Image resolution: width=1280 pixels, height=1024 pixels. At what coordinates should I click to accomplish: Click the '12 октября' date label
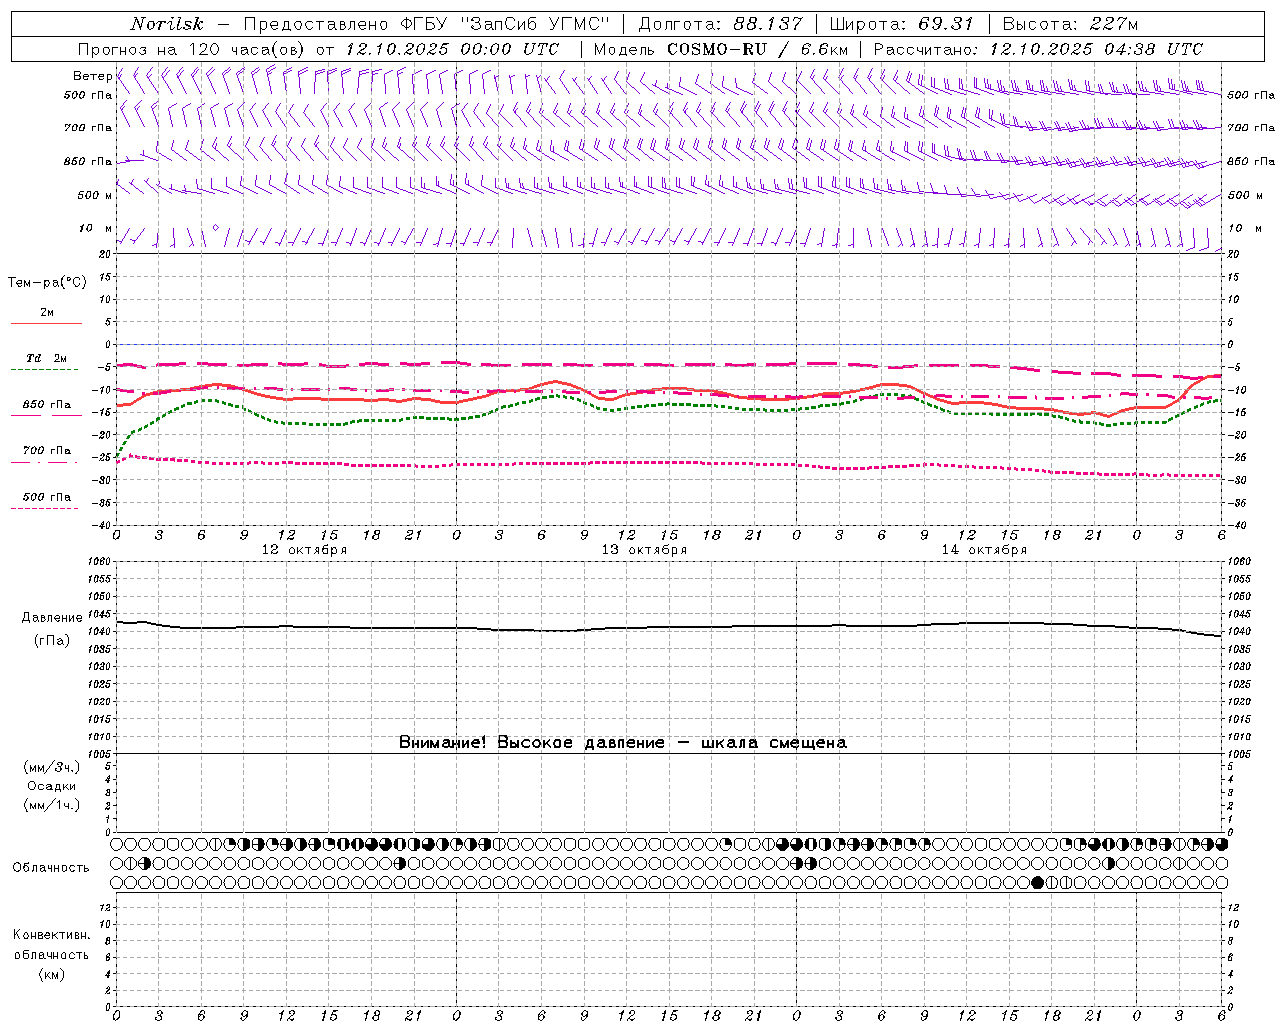[x=304, y=550]
